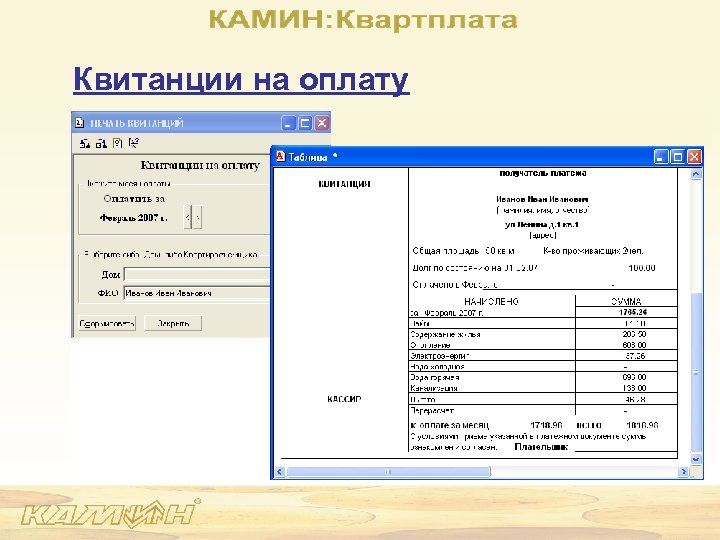Activate the context help cursor icon

click(x=134, y=143)
